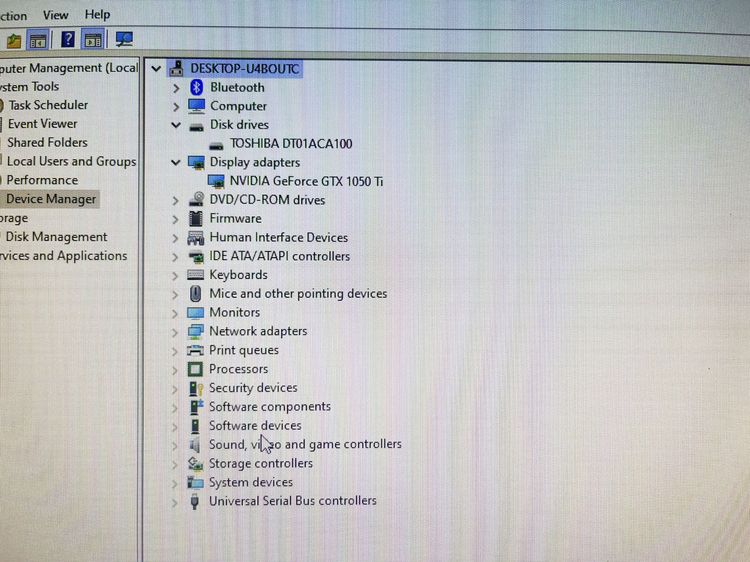This screenshot has height=562, width=750.
Task: Expand the Processors category arrow
Action: pyautogui.click(x=175, y=370)
